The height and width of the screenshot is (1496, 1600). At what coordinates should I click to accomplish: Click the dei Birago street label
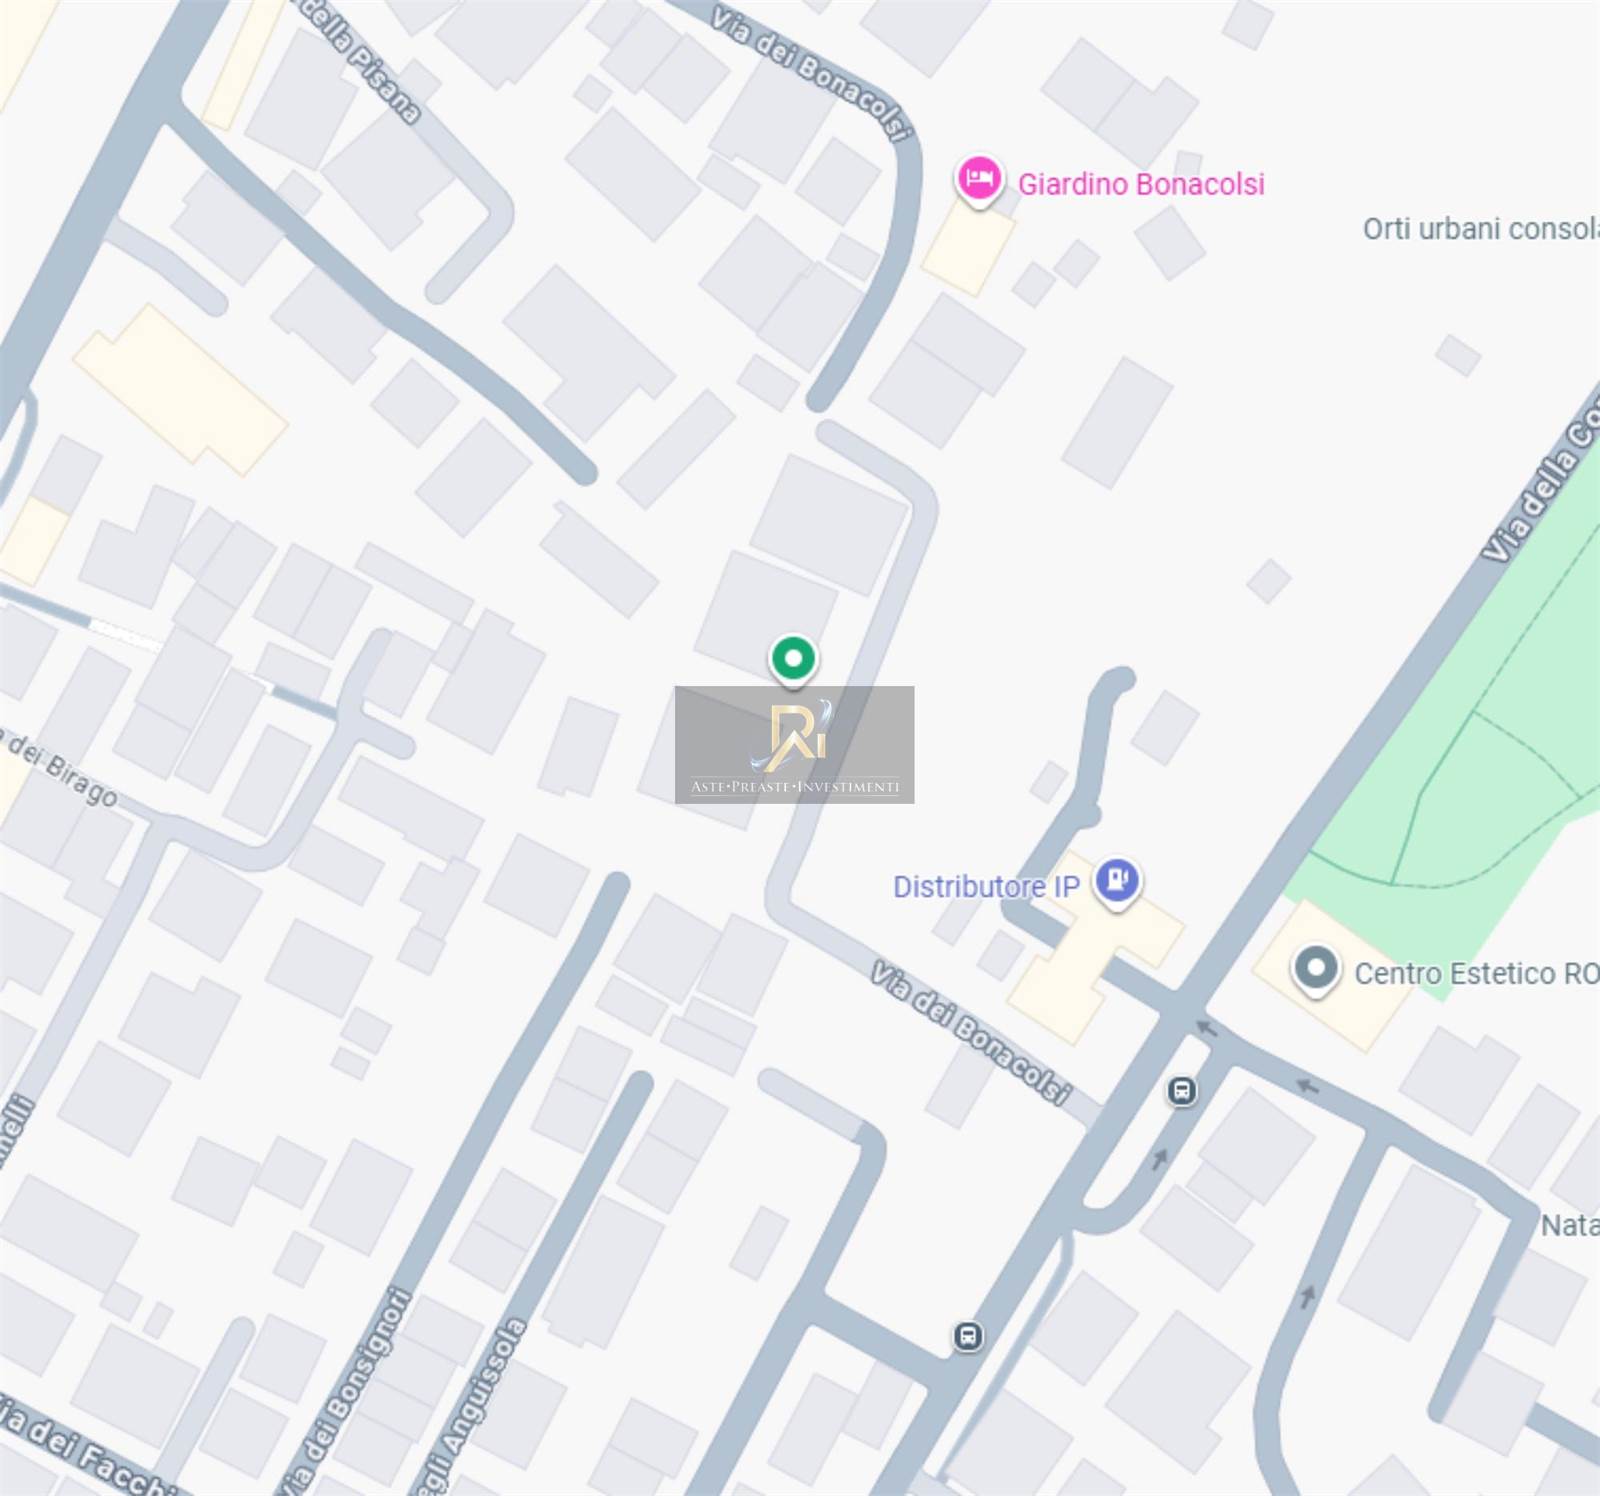[60, 767]
